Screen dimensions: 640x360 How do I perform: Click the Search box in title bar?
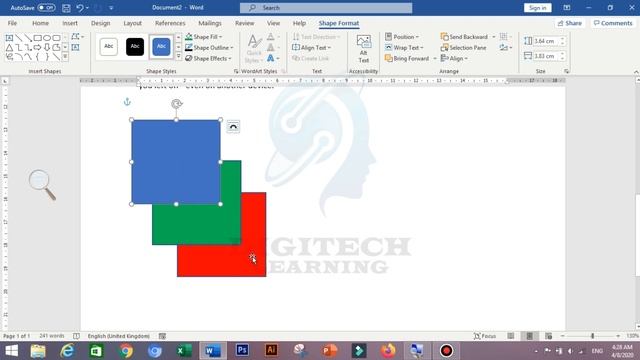tap(326, 8)
